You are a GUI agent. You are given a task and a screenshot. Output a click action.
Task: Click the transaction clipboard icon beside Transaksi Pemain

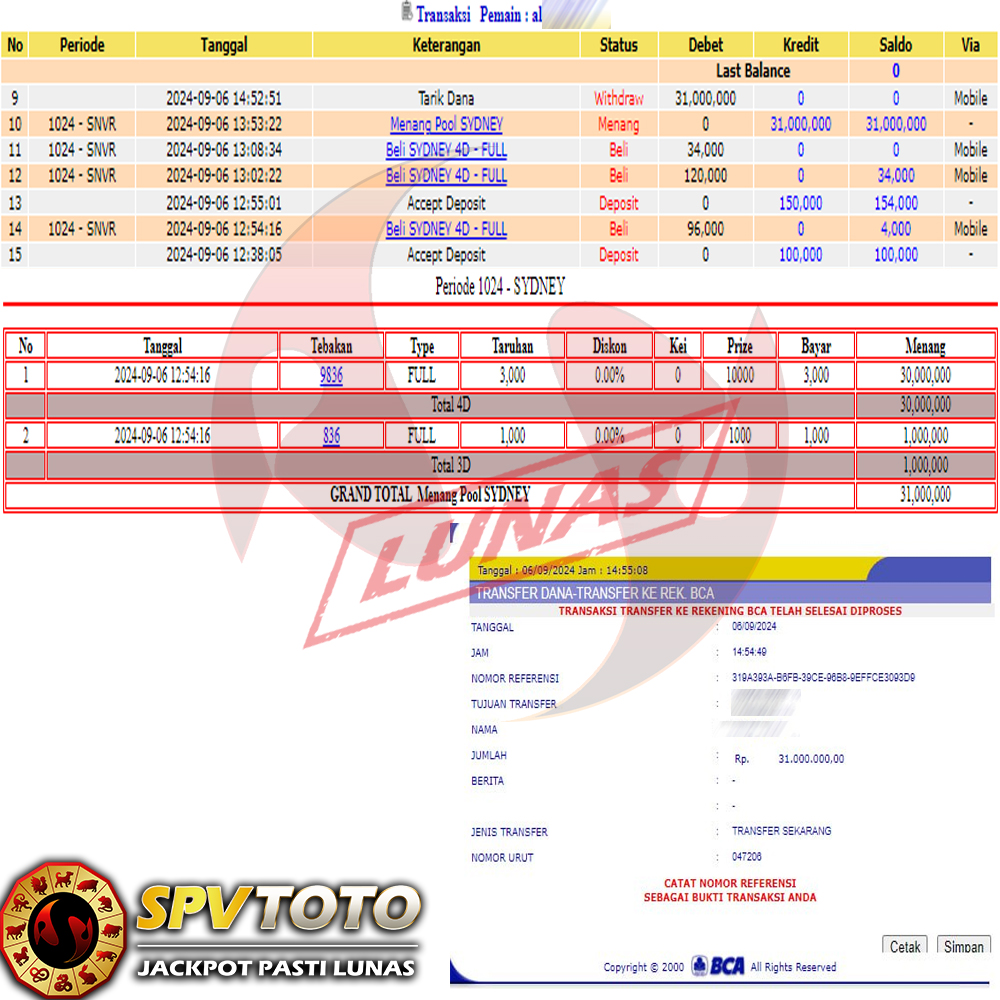pos(406,12)
